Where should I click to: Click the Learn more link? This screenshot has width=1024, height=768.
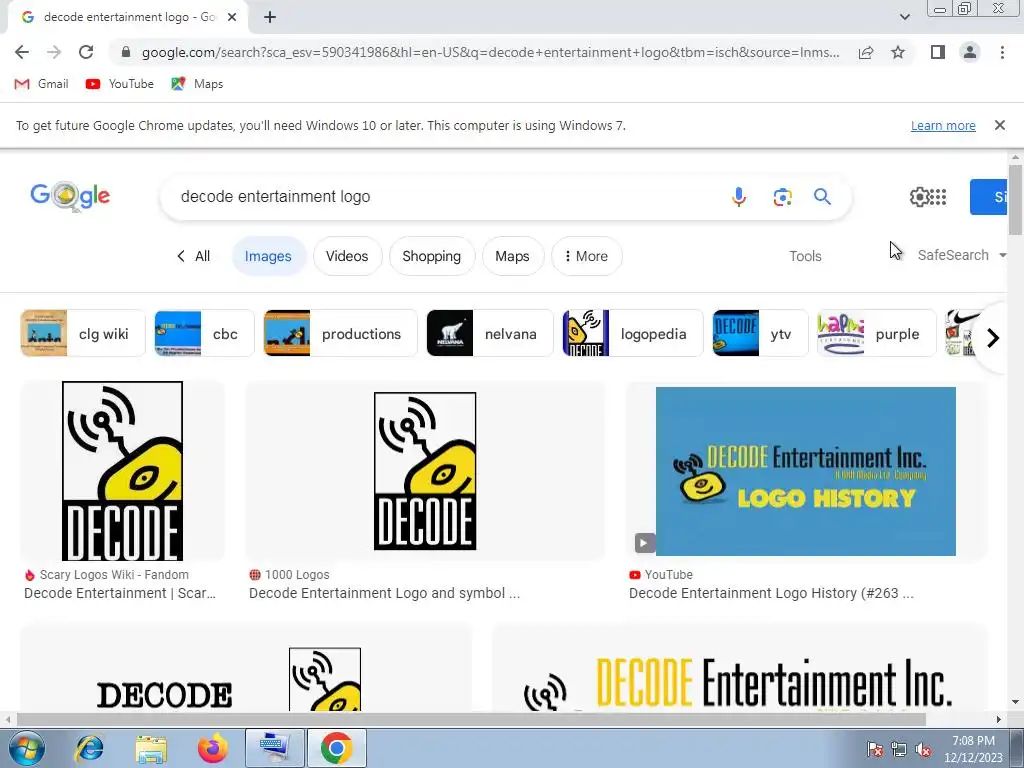click(943, 125)
